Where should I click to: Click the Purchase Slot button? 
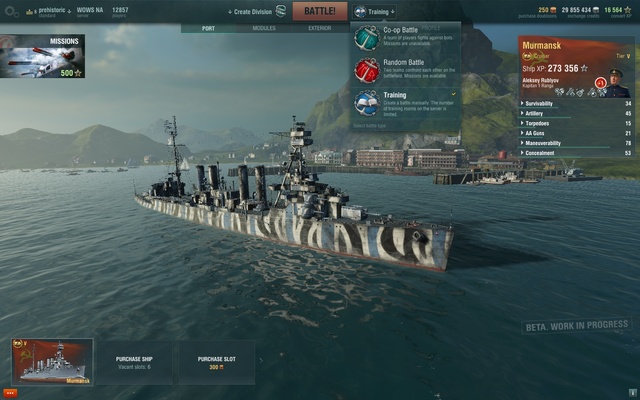coord(216,362)
